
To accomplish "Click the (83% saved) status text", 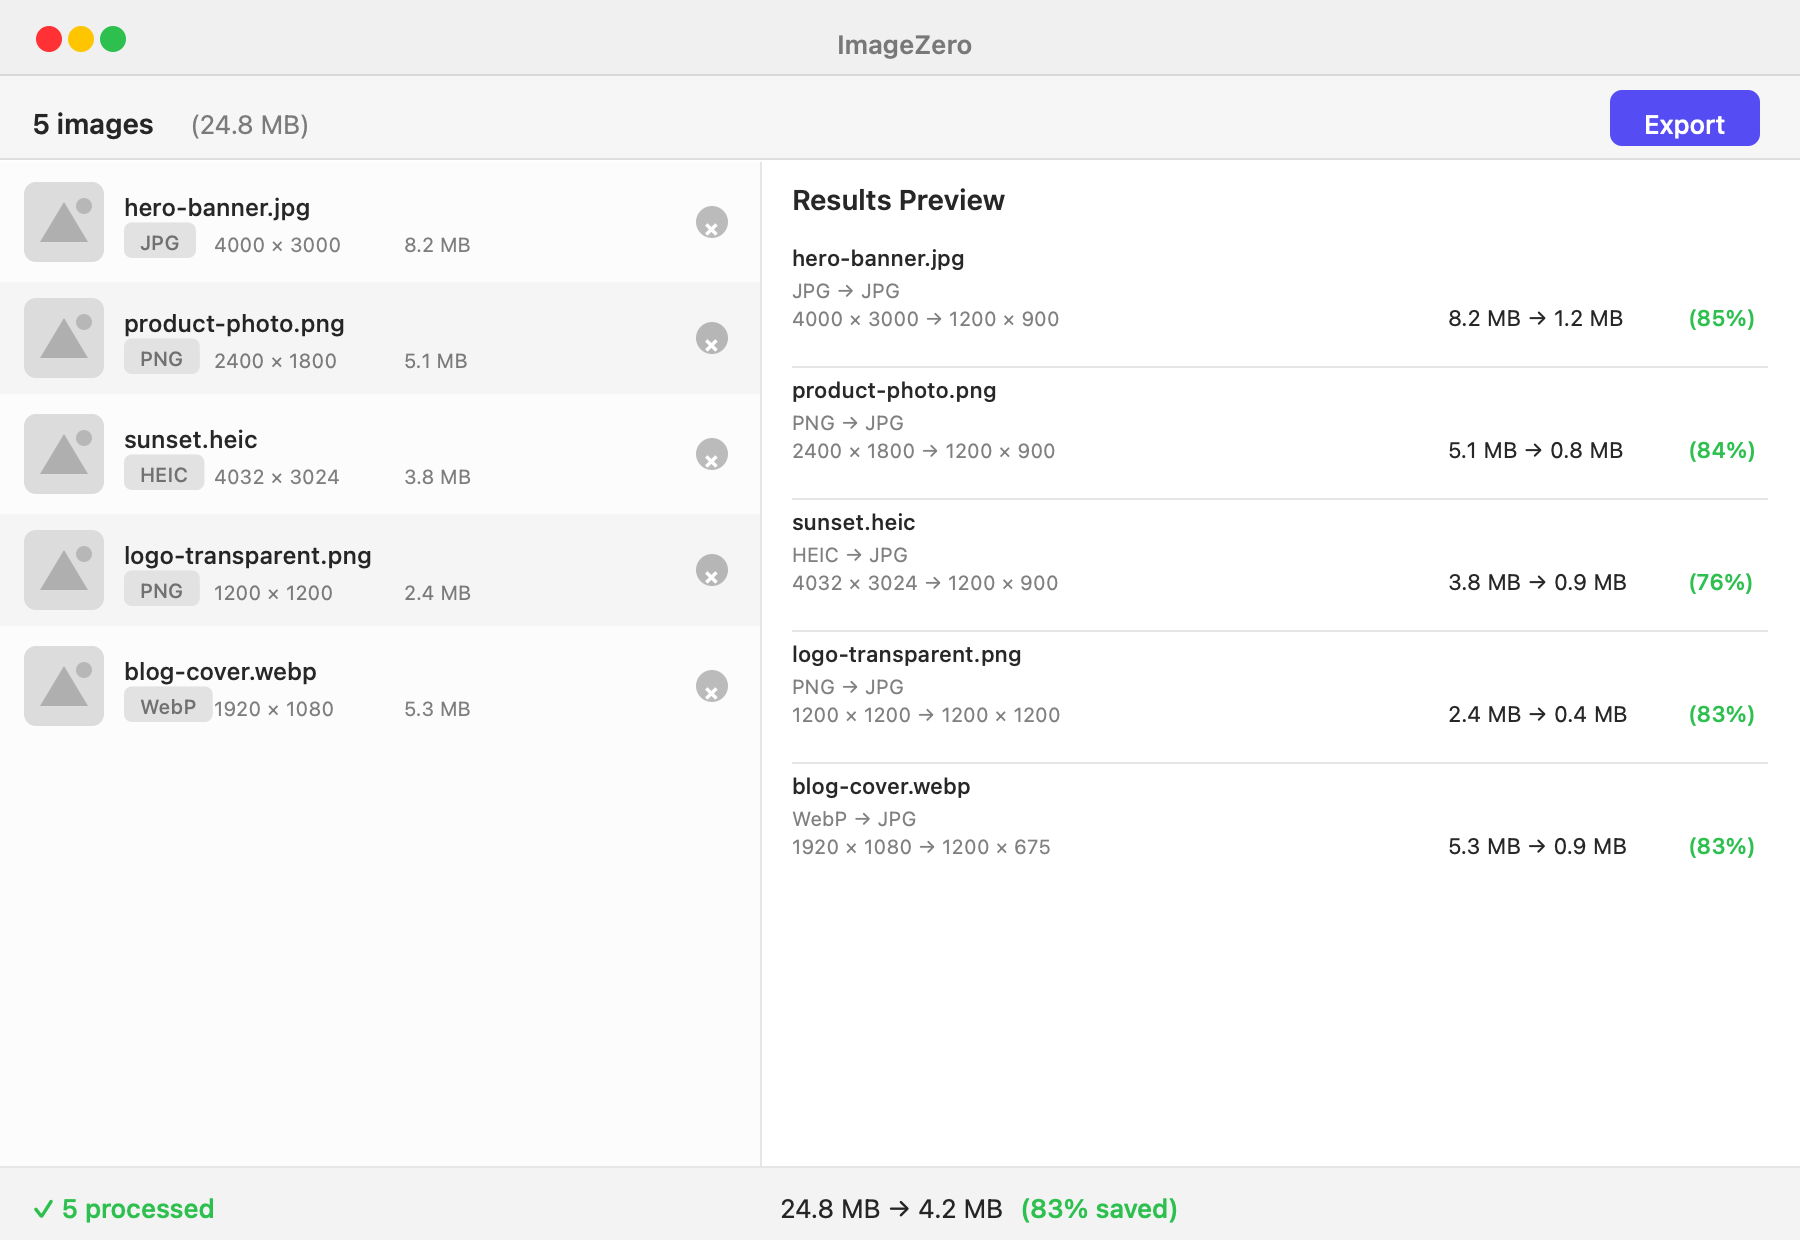I will [1099, 1209].
